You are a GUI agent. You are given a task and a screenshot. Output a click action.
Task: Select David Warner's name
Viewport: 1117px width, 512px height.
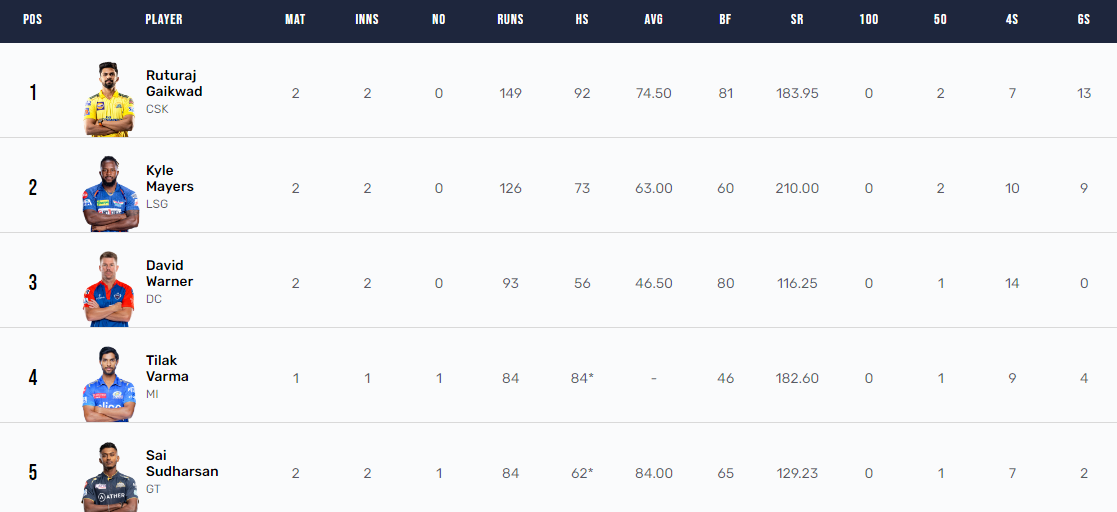pos(169,273)
